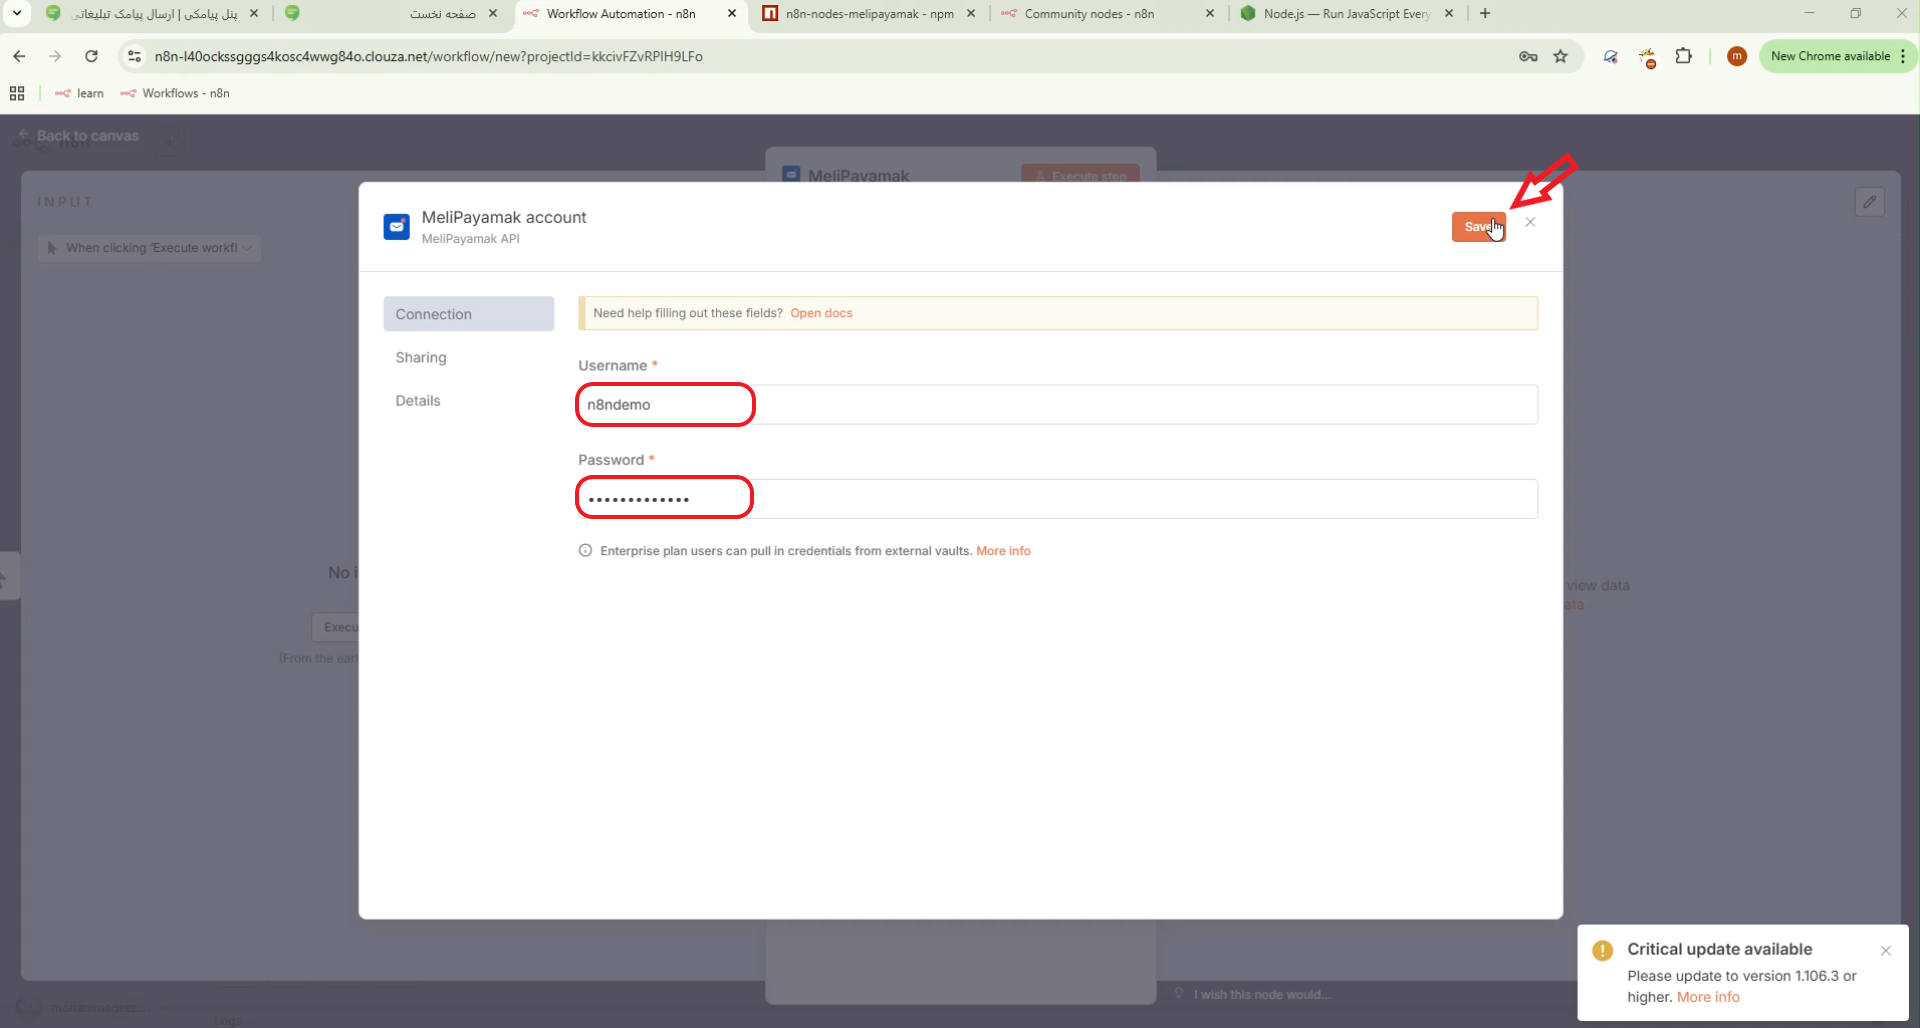Open More info in update notification
Viewport: 1920px width, 1028px height.
pyautogui.click(x=1708, y=997)
